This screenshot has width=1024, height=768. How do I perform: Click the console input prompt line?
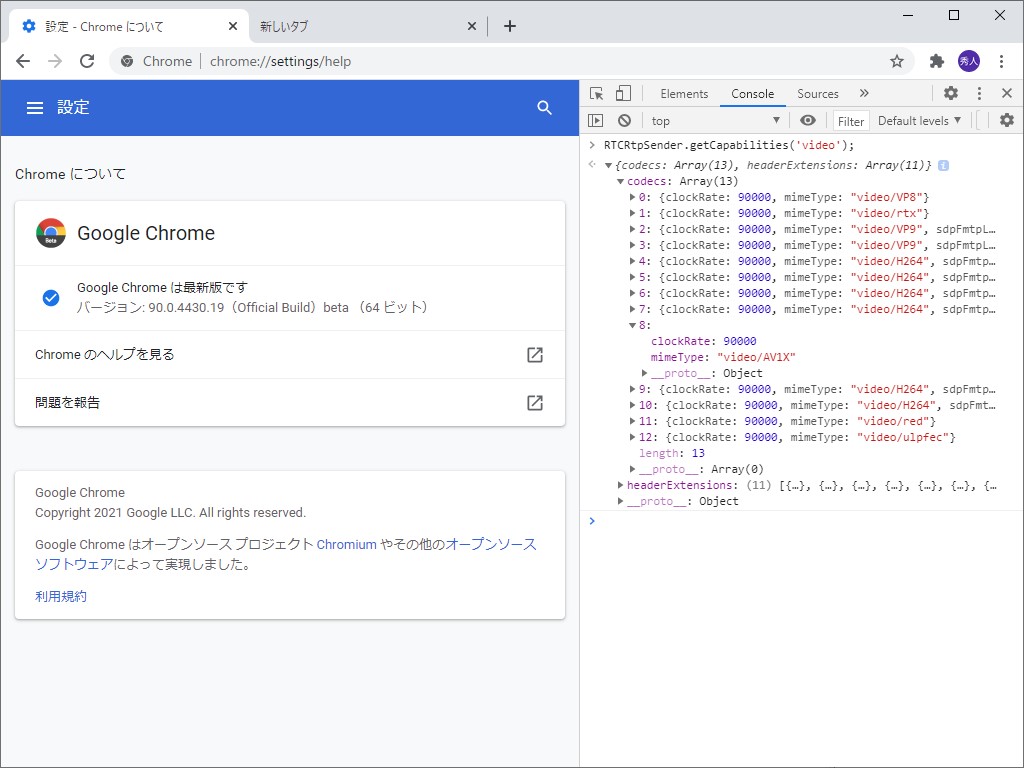click(x=700, y=520)
